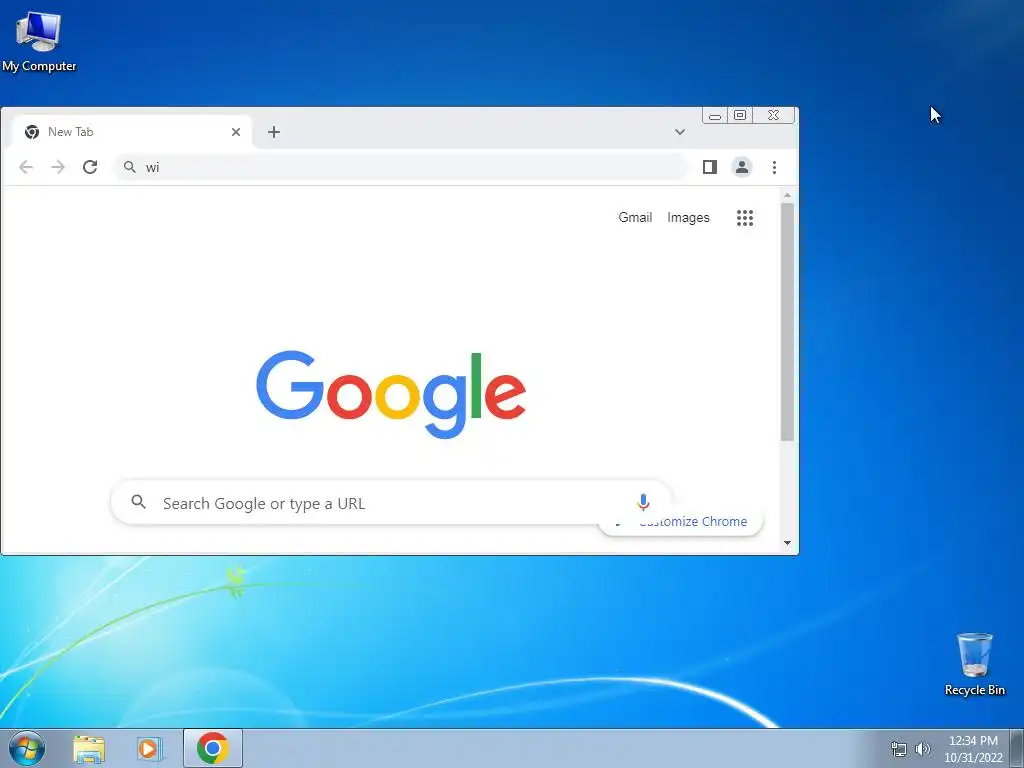This screenshot has width=1024, height=768.
Task: Select the New Tab tab
Action: point(133,133)
